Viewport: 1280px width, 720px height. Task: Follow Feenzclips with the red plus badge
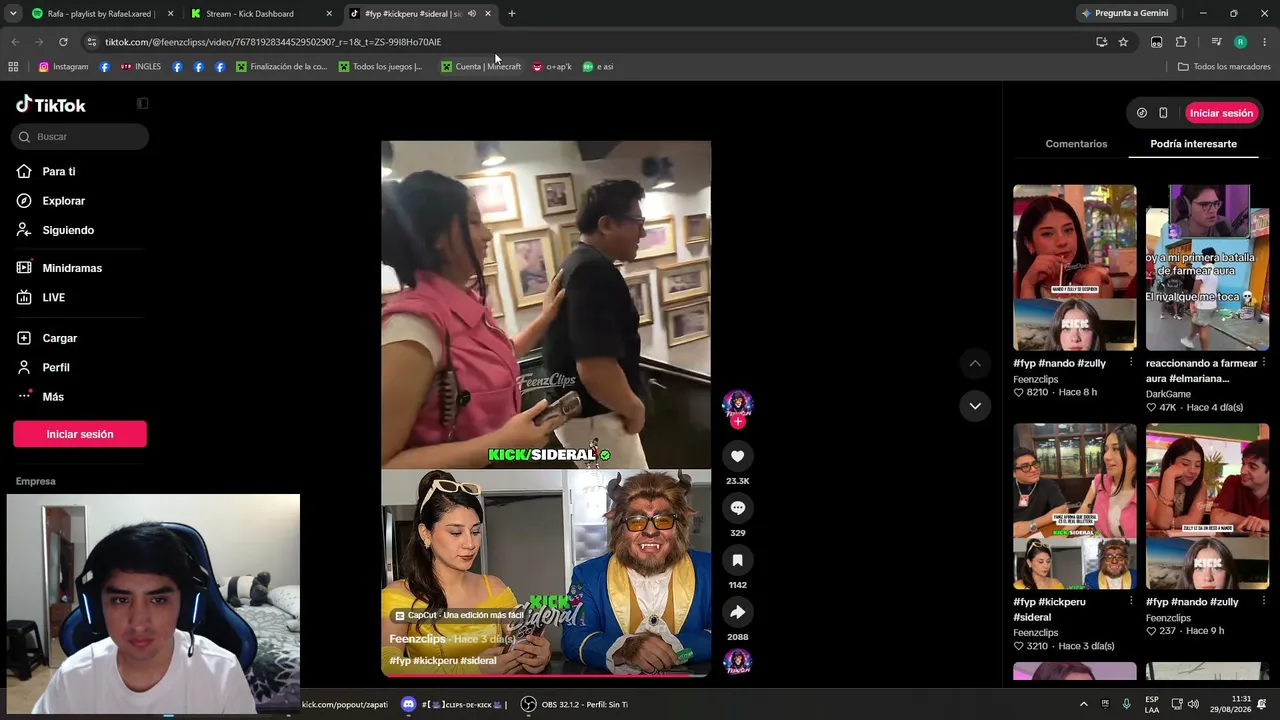pos(738,422)
